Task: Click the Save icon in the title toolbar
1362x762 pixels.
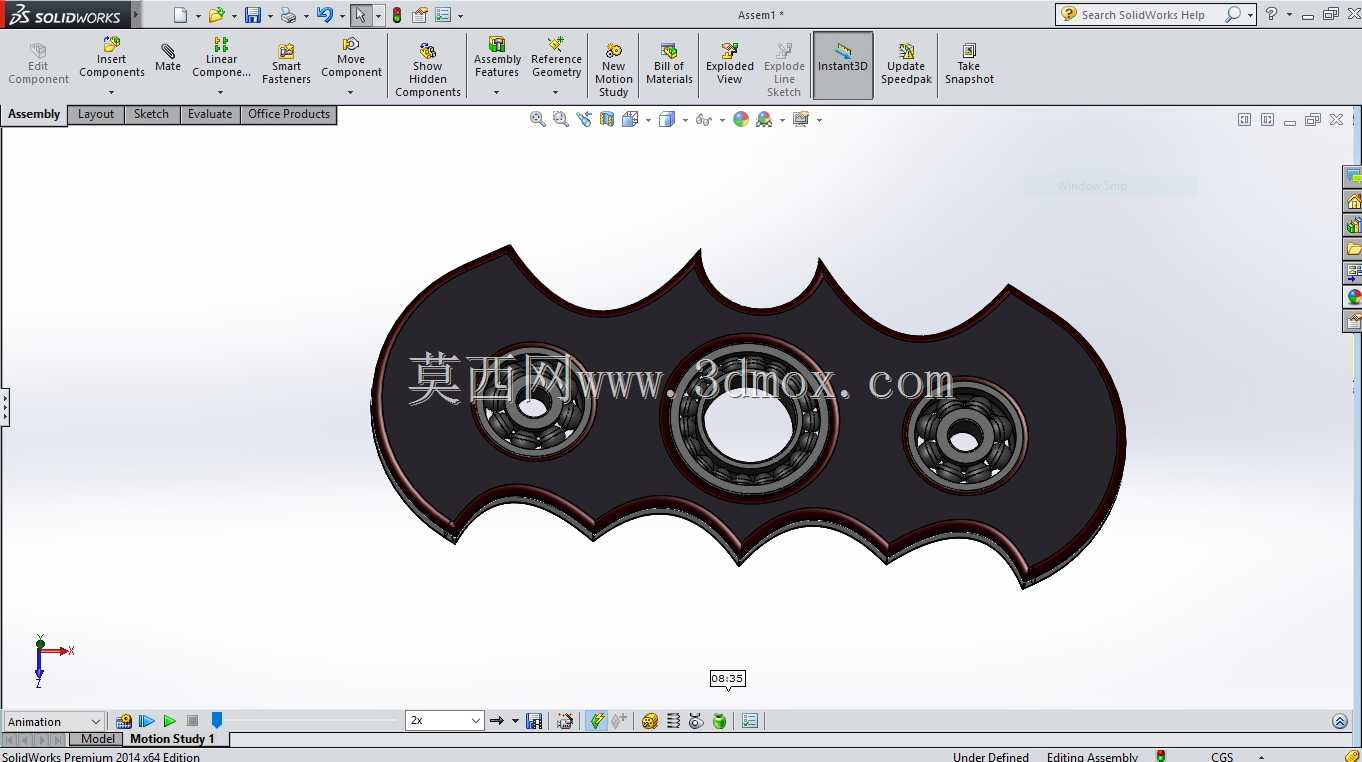Action: pyautogui.click(x=253, y=15)
